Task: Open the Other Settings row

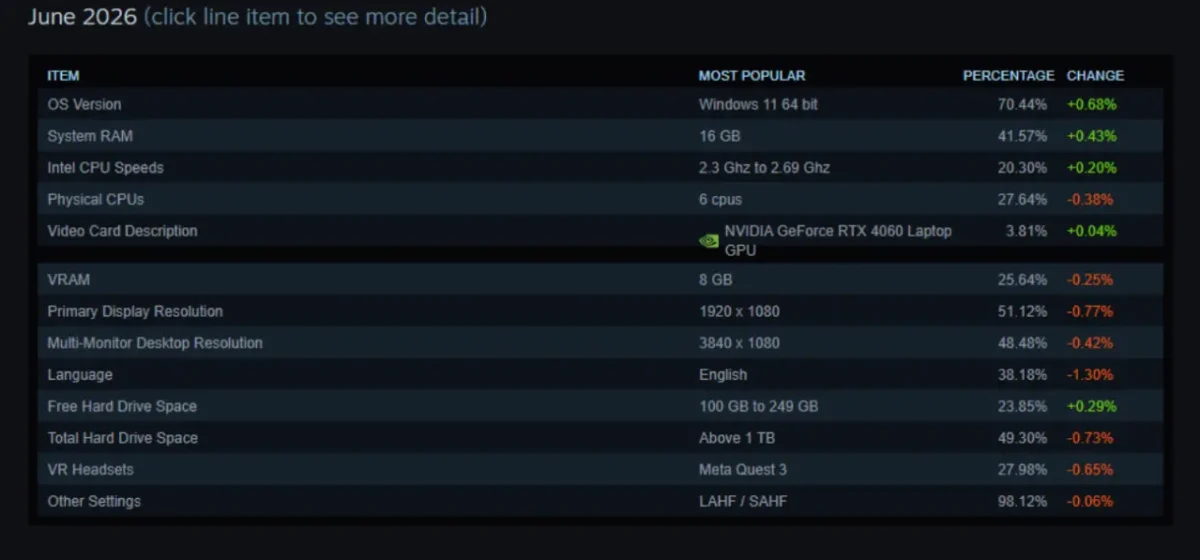Action: 600,502
